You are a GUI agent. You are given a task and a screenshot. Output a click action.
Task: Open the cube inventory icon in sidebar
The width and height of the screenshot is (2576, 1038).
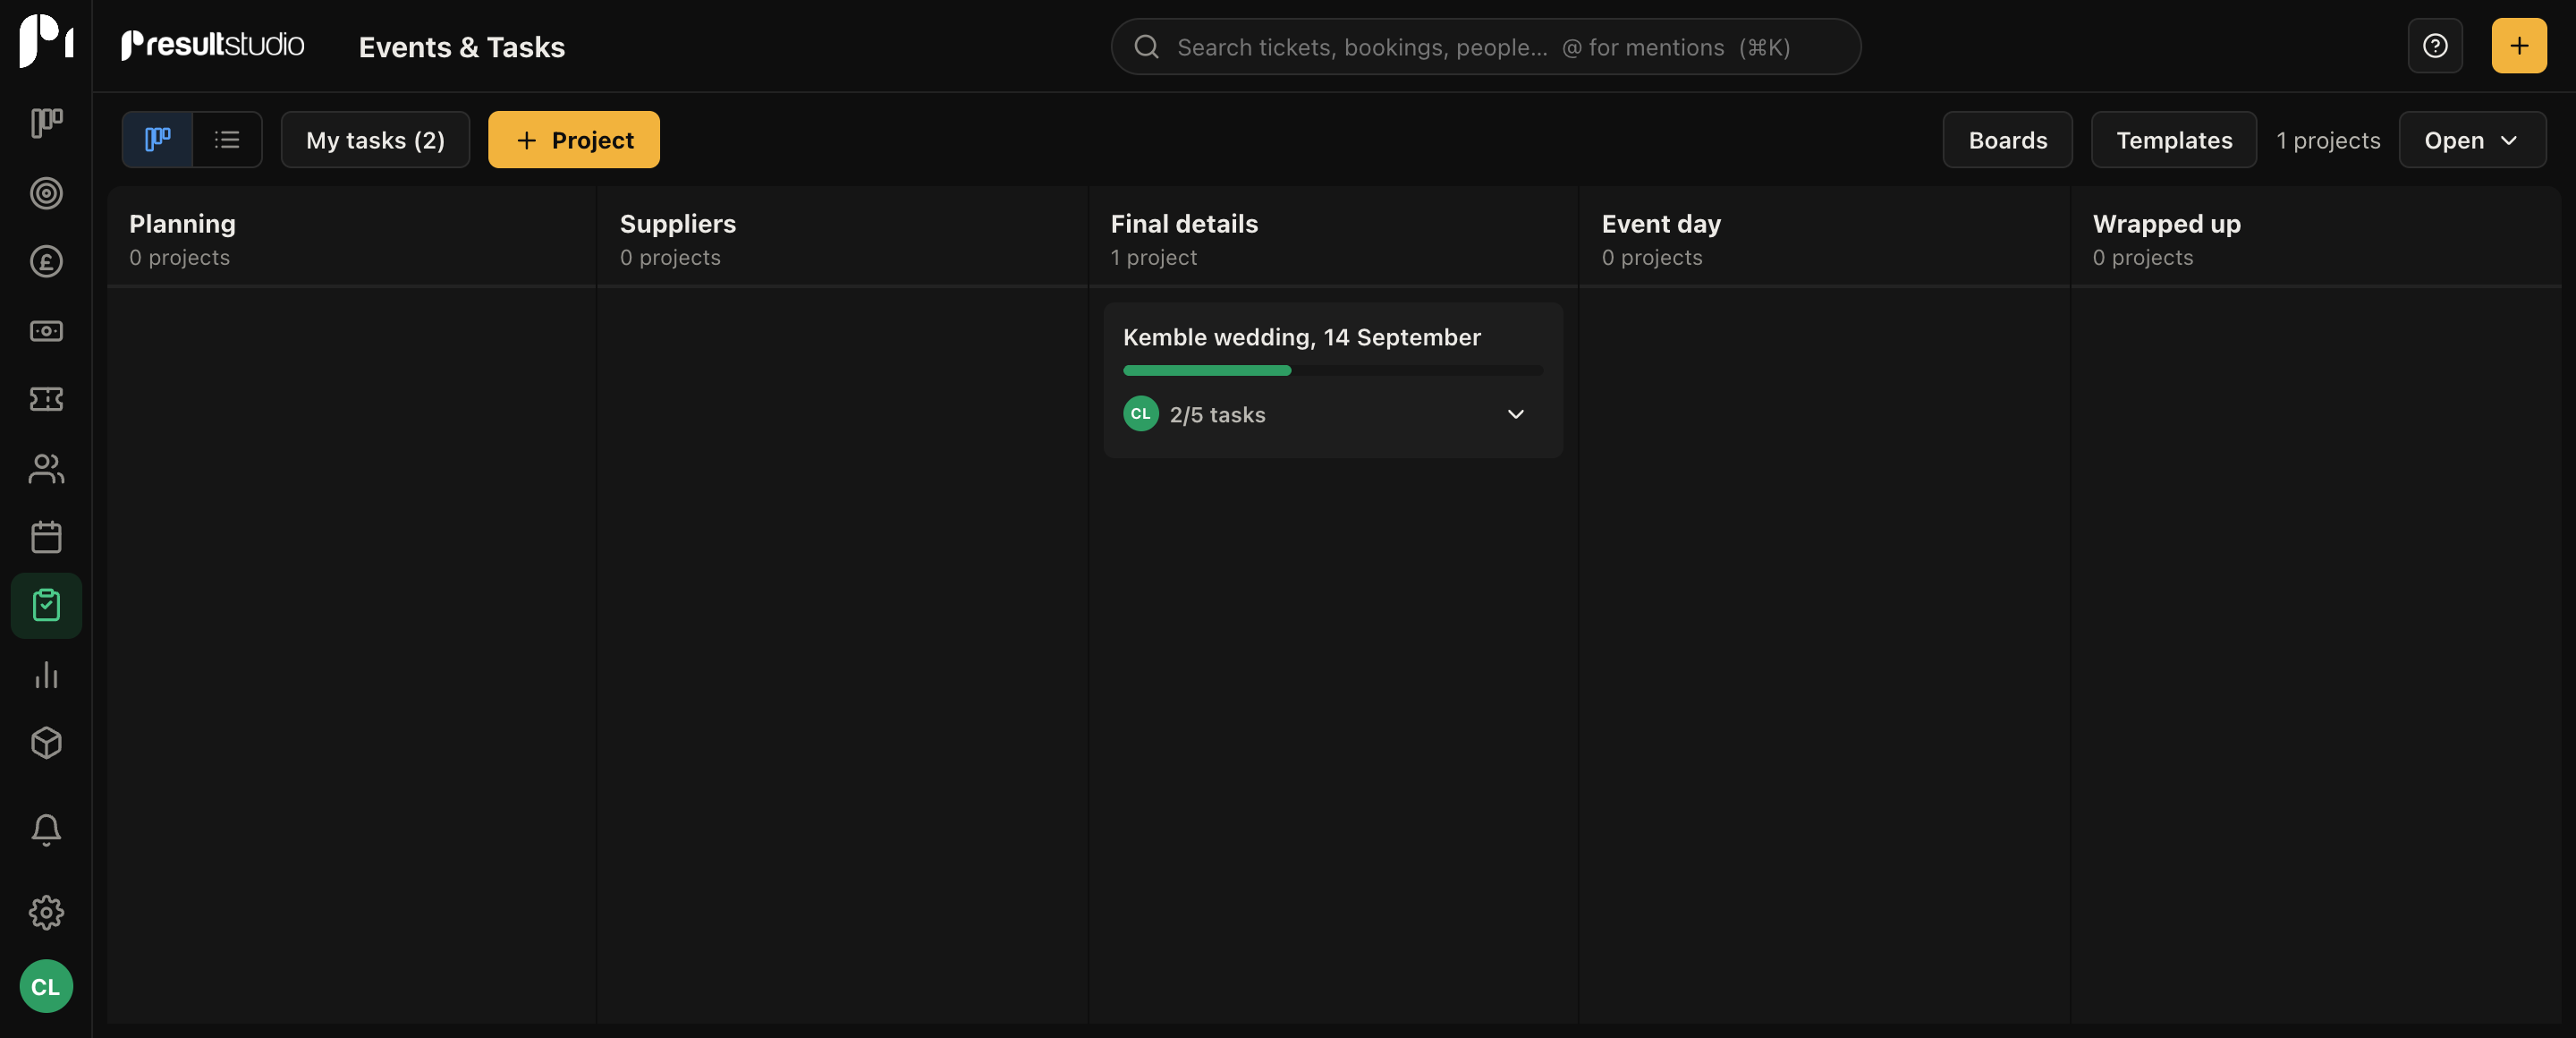pos(46,743)
